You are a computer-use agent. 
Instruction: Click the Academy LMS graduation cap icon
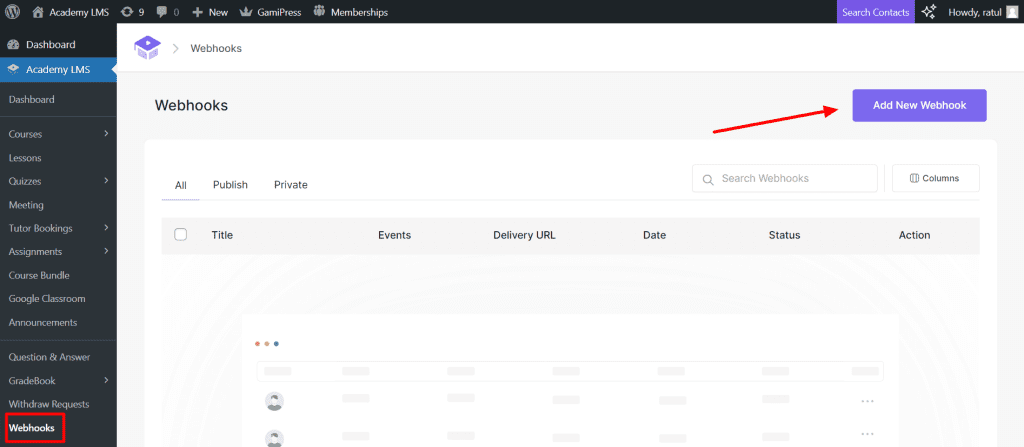[13, 69]
